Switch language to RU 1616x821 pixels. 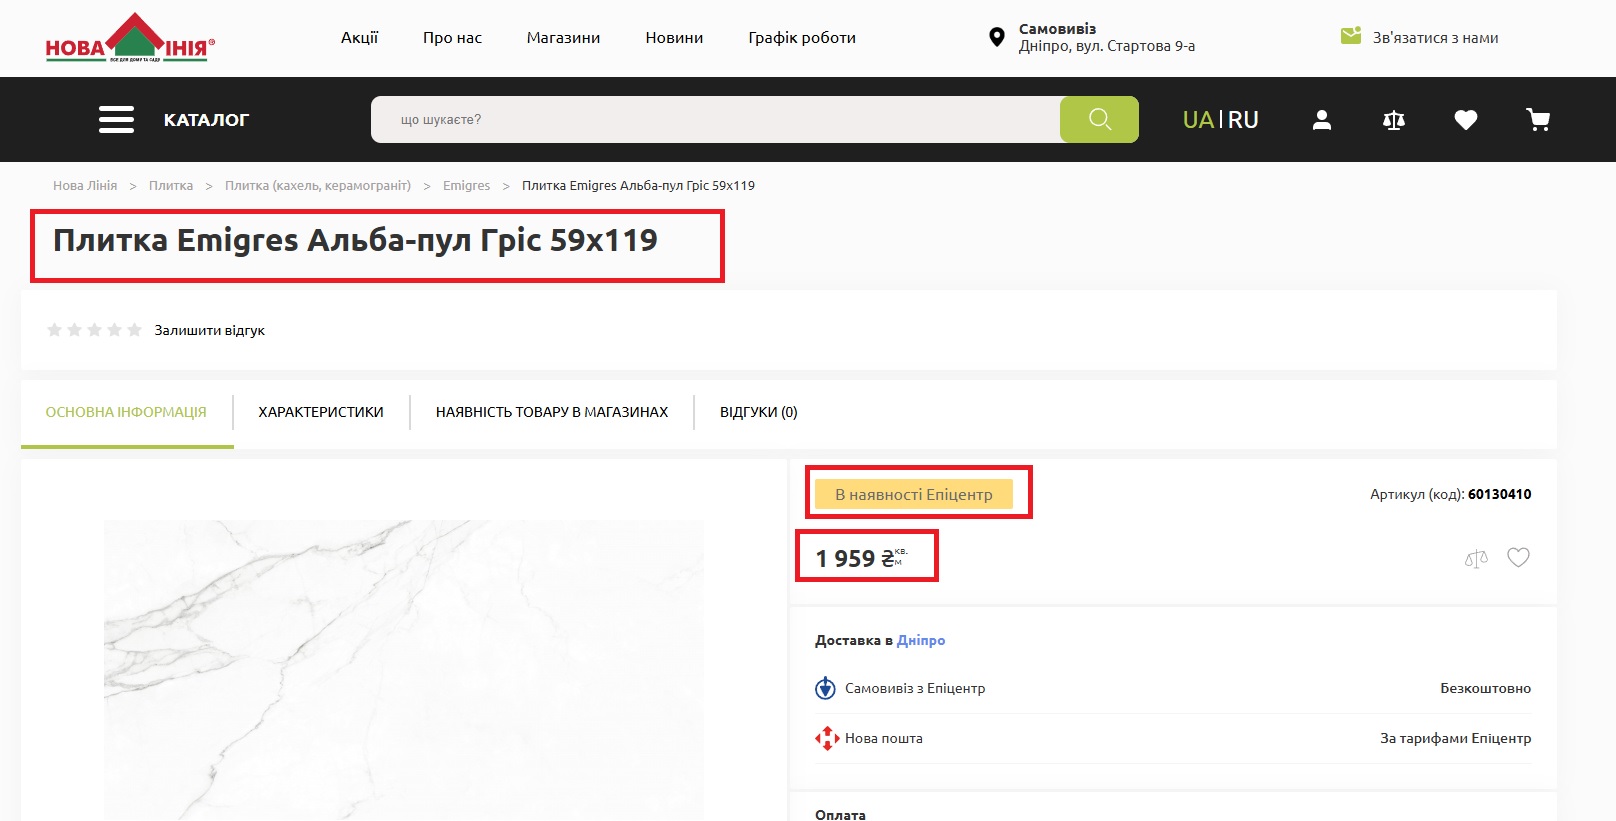point(1243,120)
